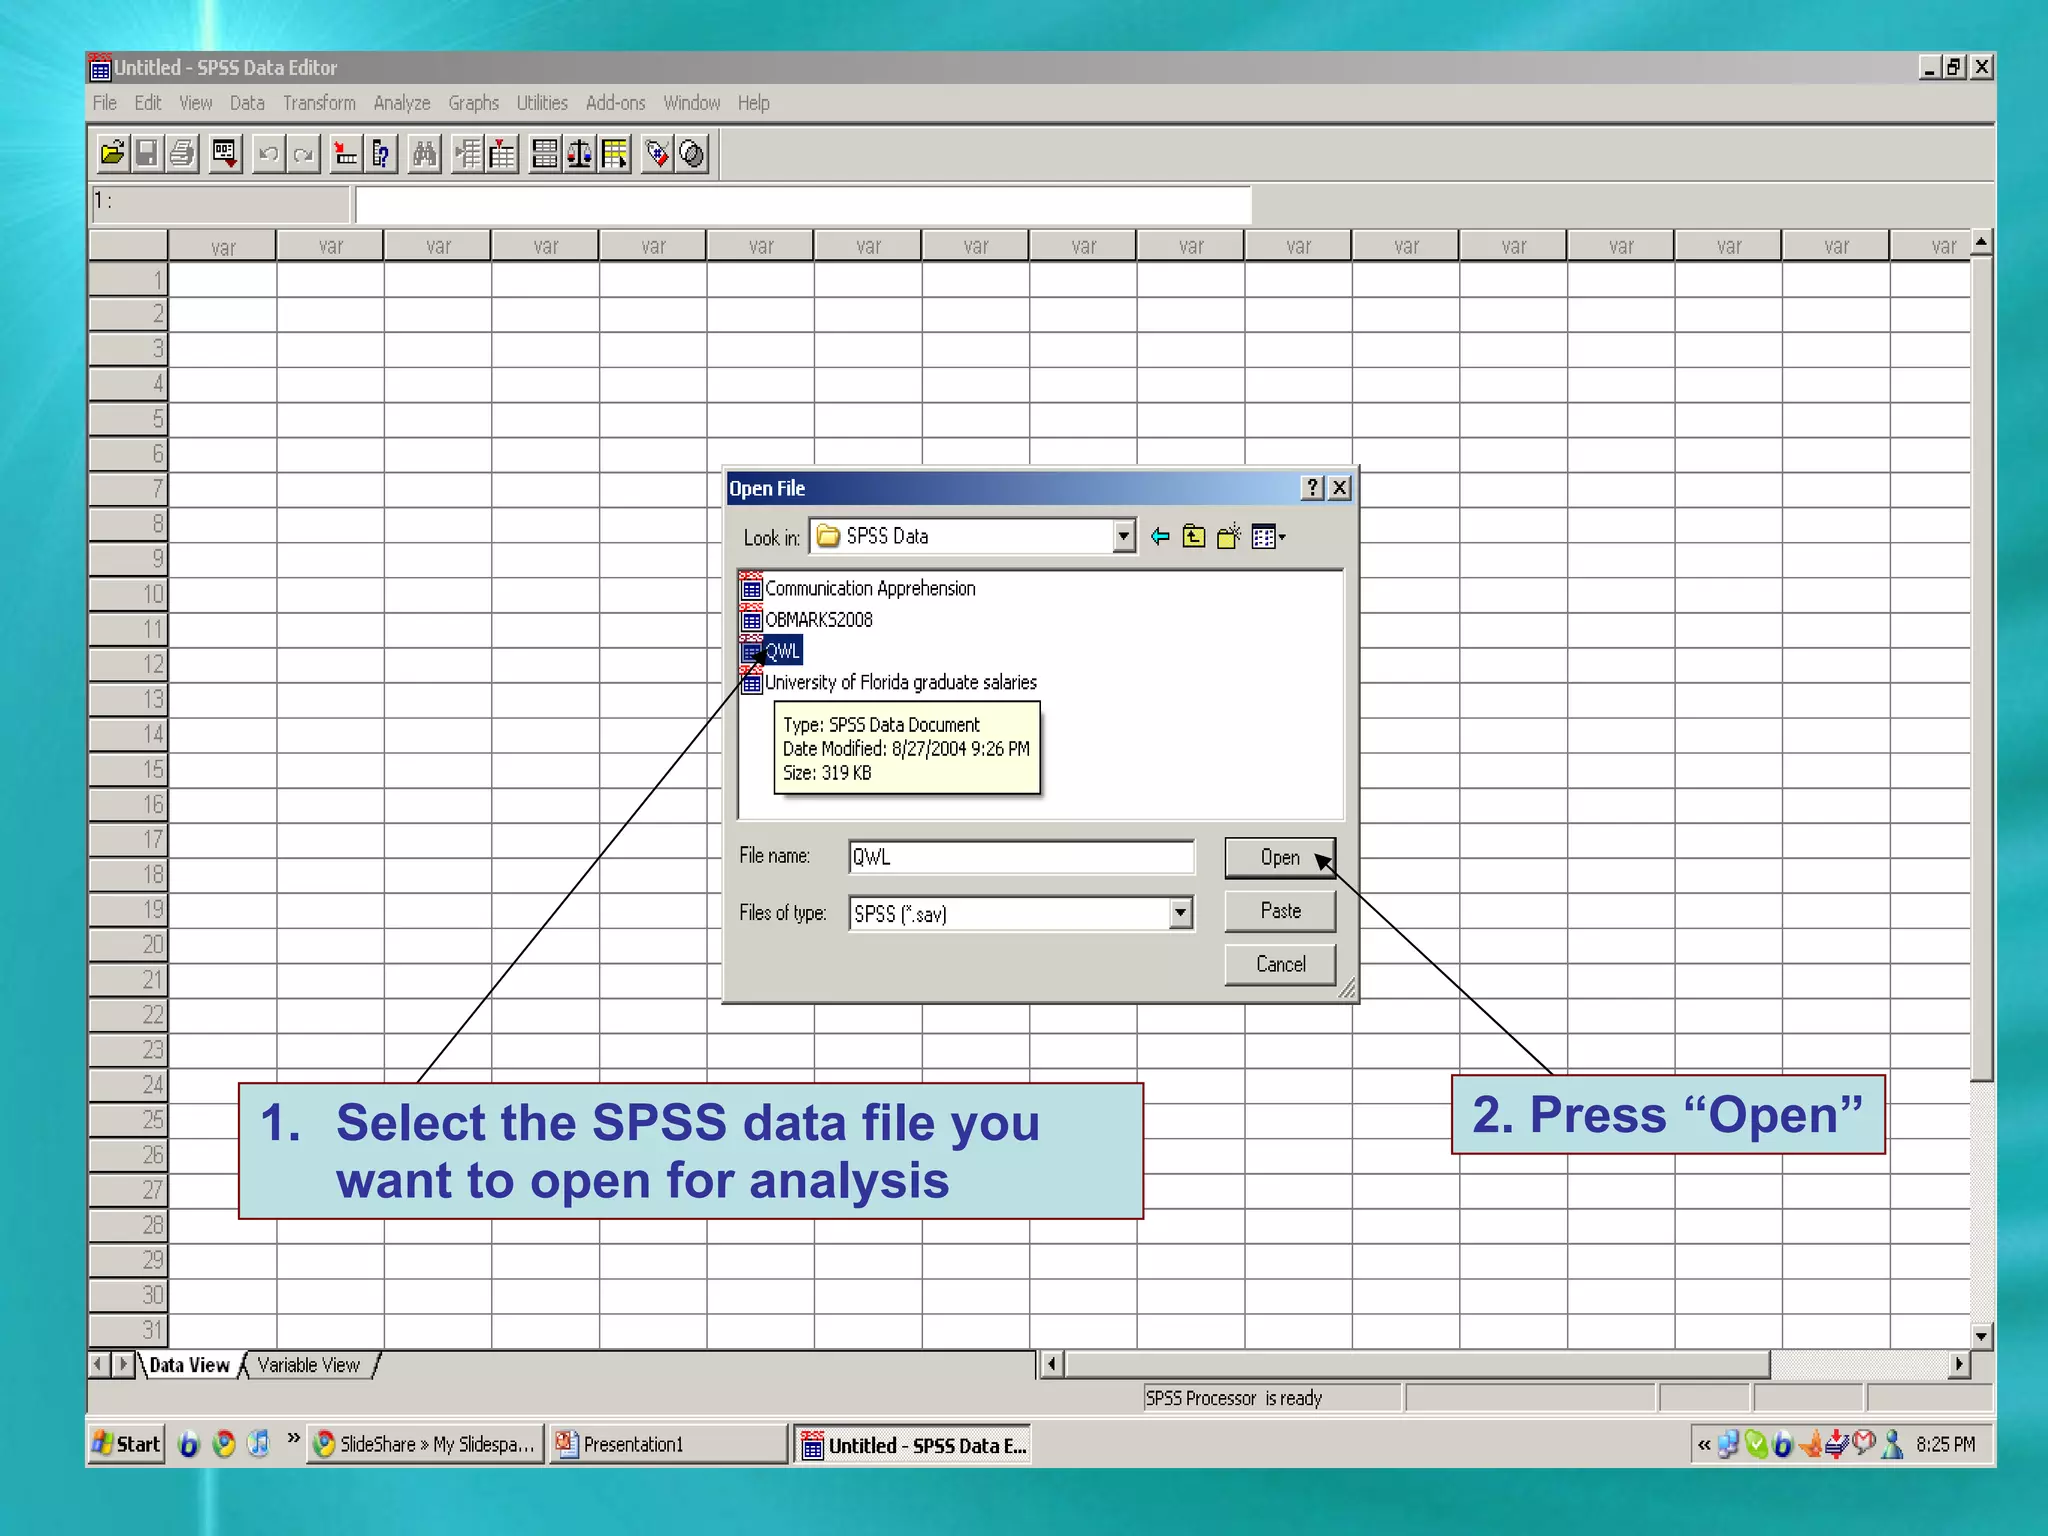Open the View Menu icon in Open File dialog
The width and height of the screenshot is (2048, 1536).
coord(1268,537)
